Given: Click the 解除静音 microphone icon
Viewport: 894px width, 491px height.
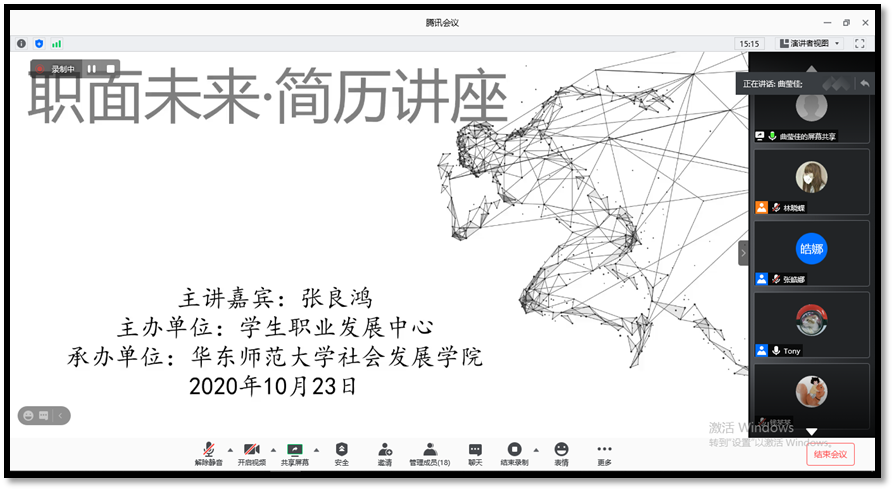Looking at the screenshot, I should (209, 450).
